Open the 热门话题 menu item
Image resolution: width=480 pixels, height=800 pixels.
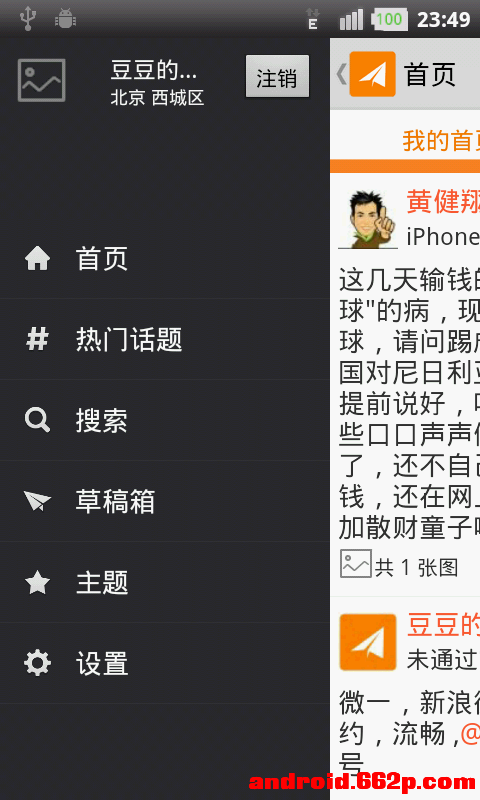click(x=164, y=339)
